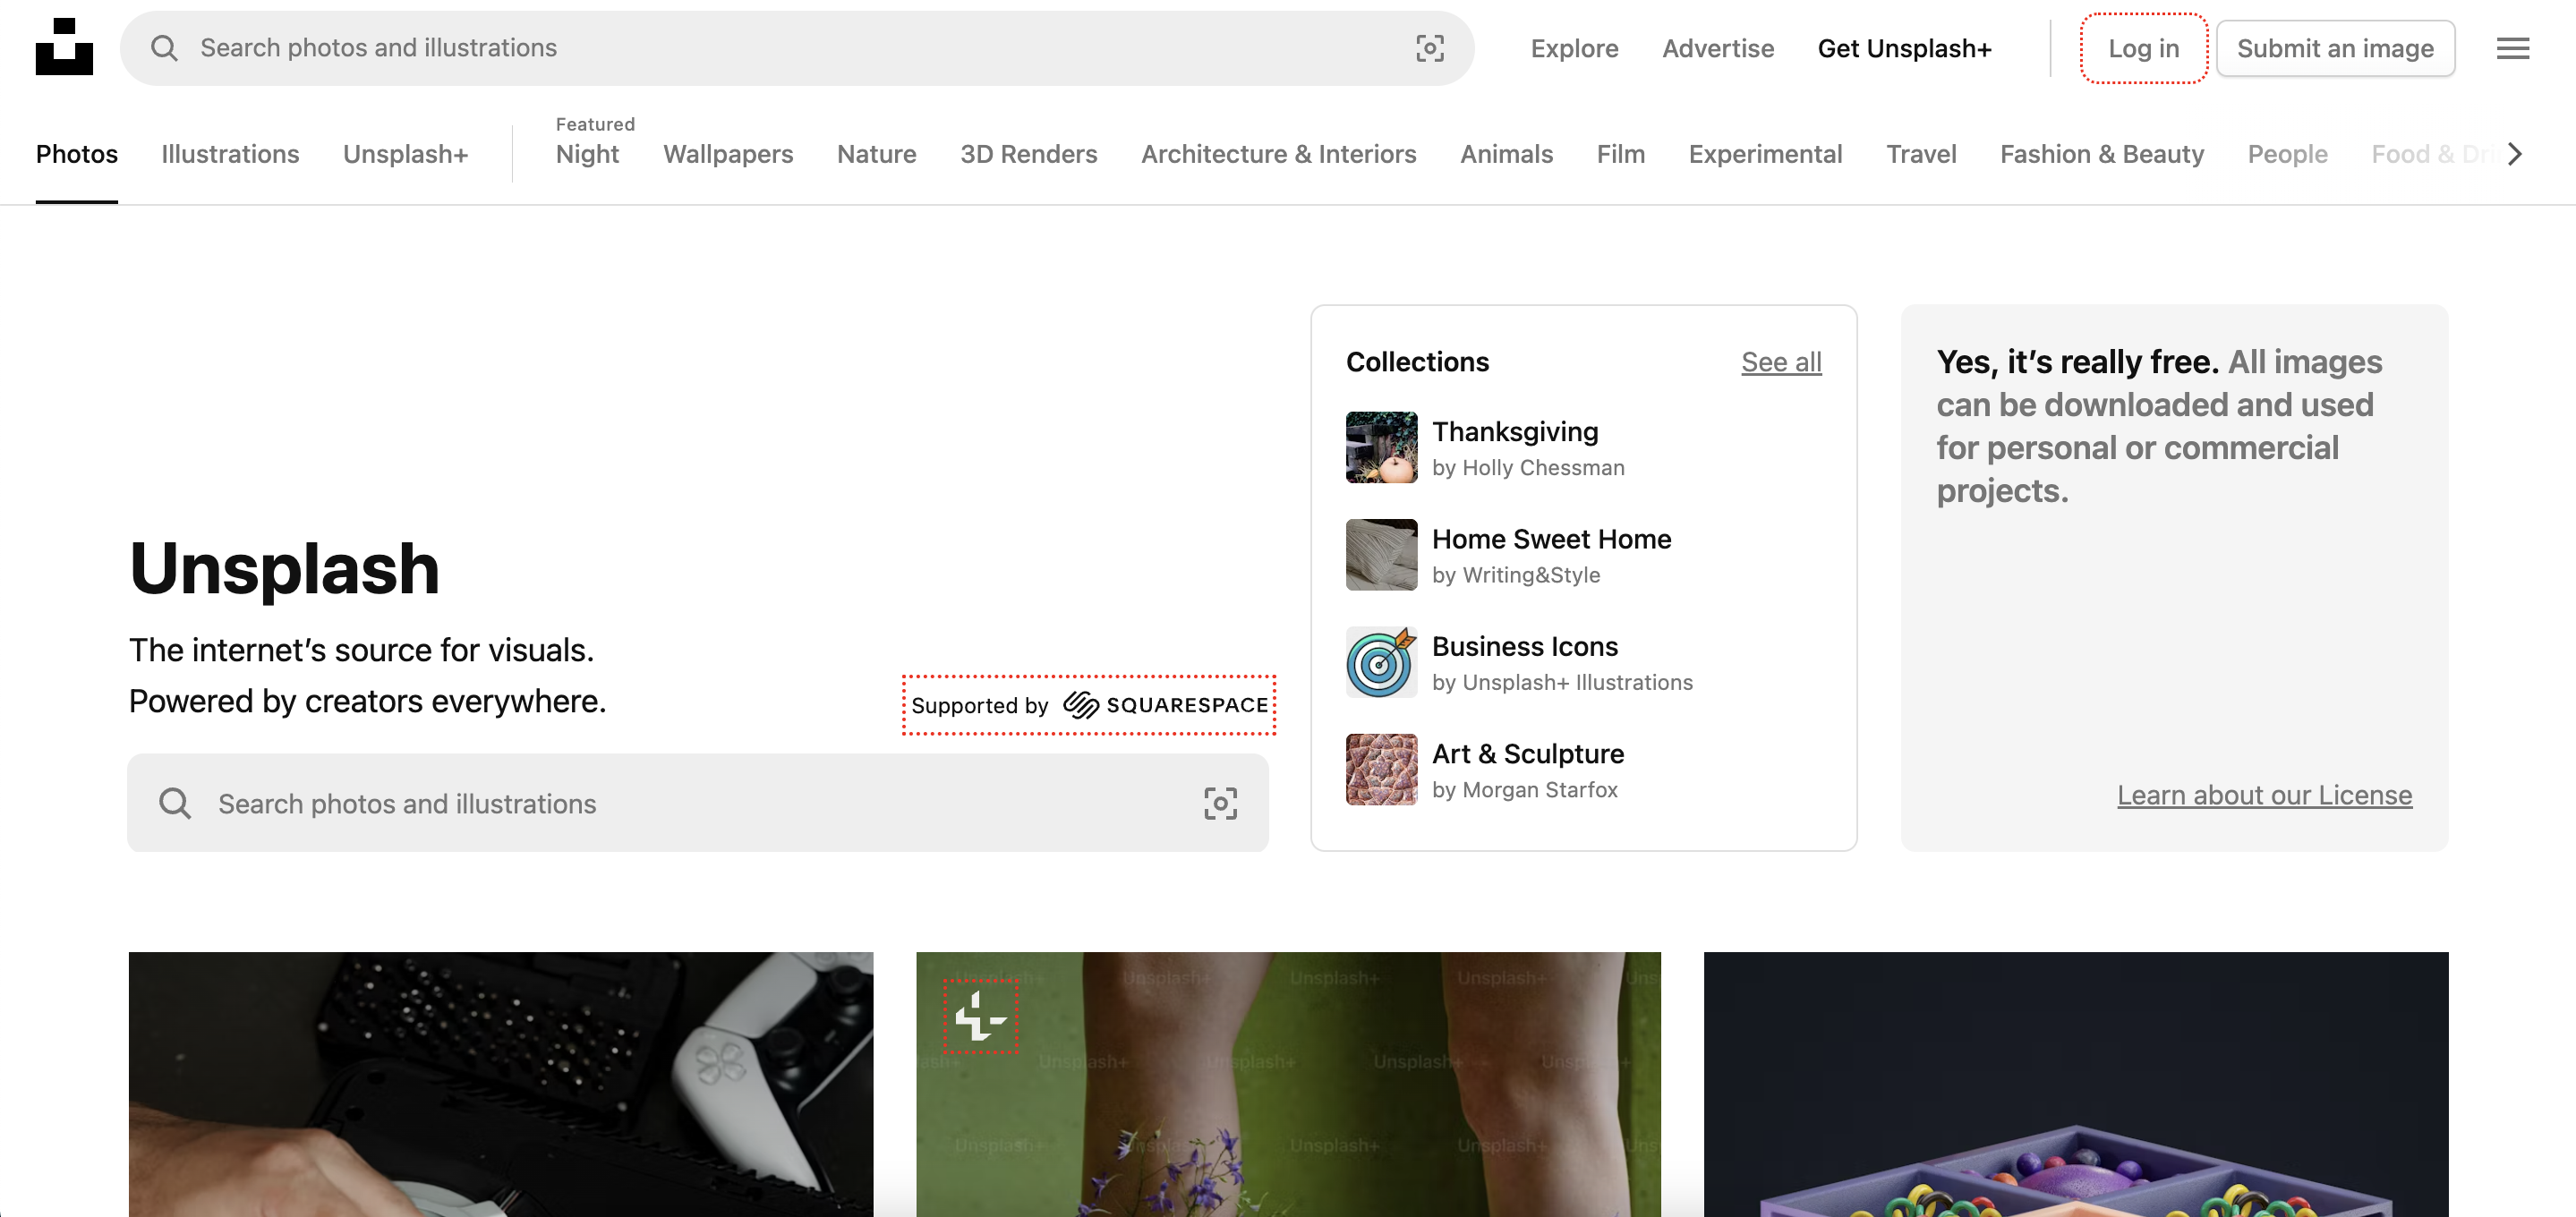
Task: Open visual search in the hero search box
Action: click(1220, 803)
